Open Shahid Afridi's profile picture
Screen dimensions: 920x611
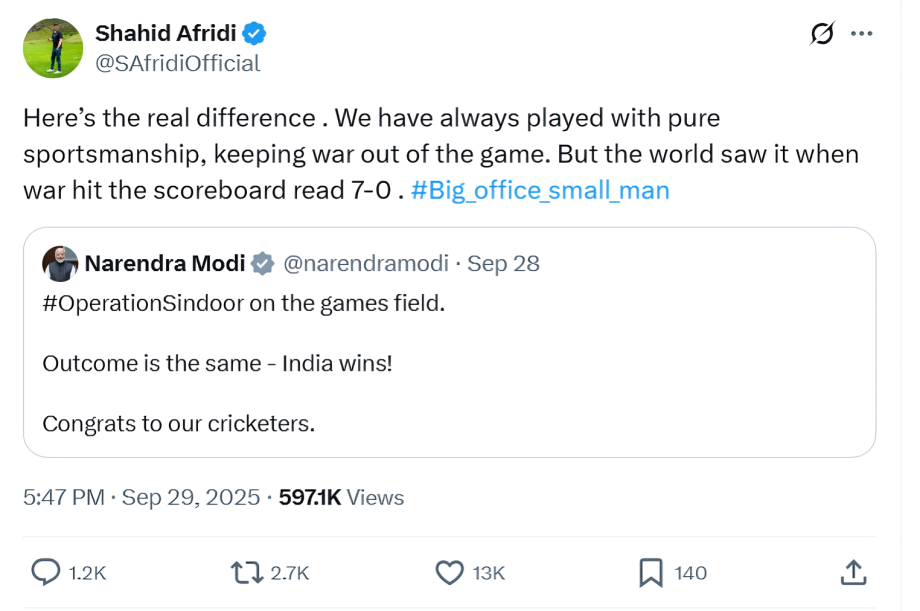click(52, 47)
